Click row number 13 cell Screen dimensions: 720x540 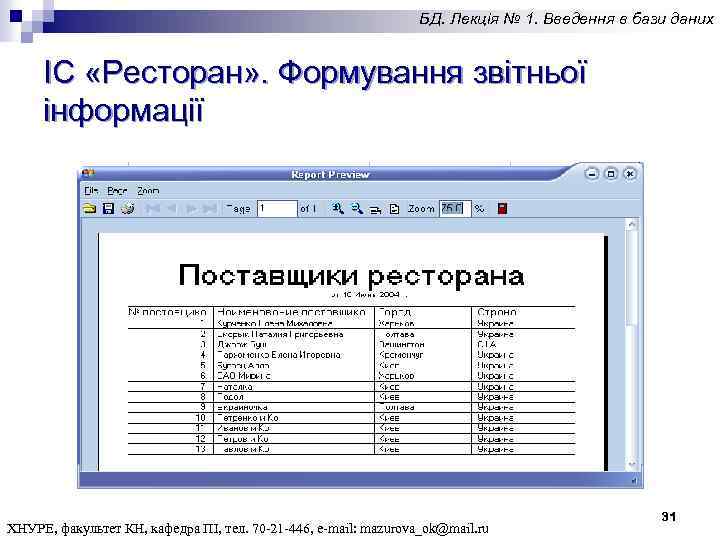[201, 449]
